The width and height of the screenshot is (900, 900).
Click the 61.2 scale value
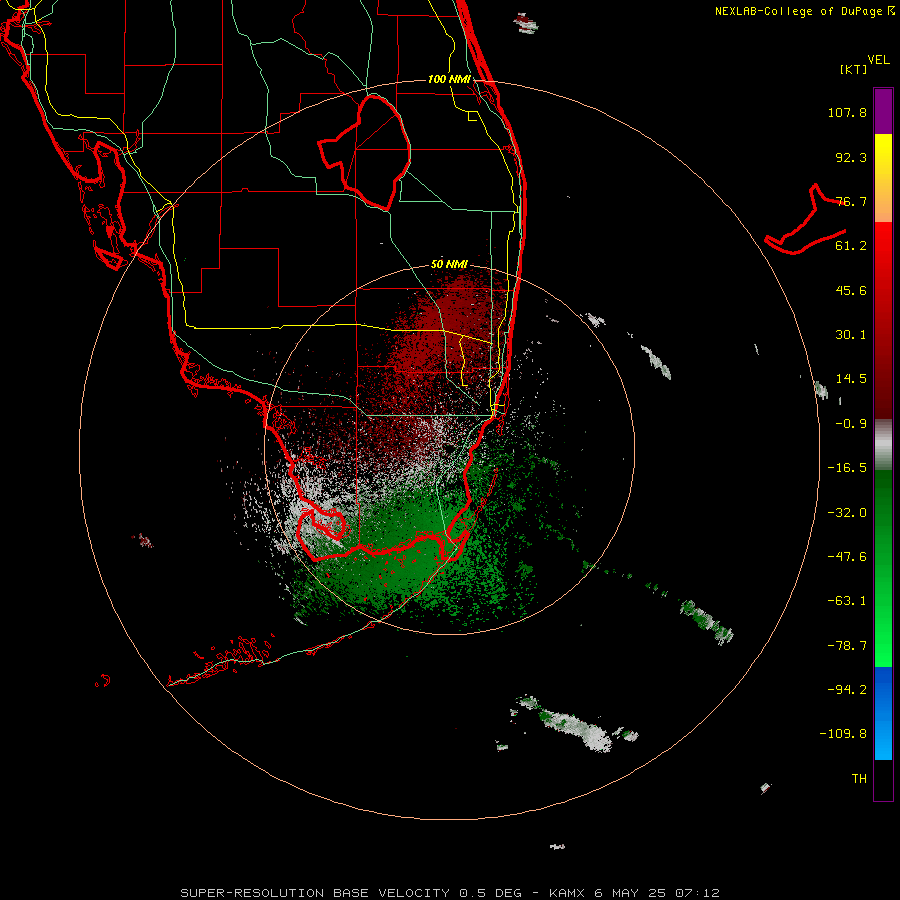click(x=851, y=246)
